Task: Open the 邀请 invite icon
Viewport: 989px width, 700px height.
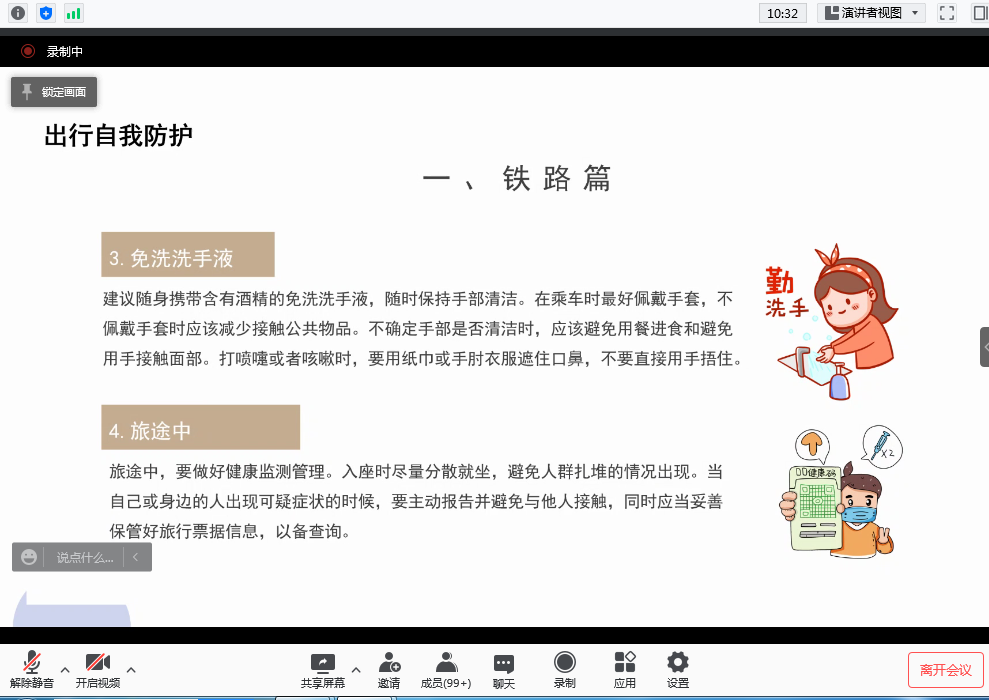Action: (x=389, y=669)
